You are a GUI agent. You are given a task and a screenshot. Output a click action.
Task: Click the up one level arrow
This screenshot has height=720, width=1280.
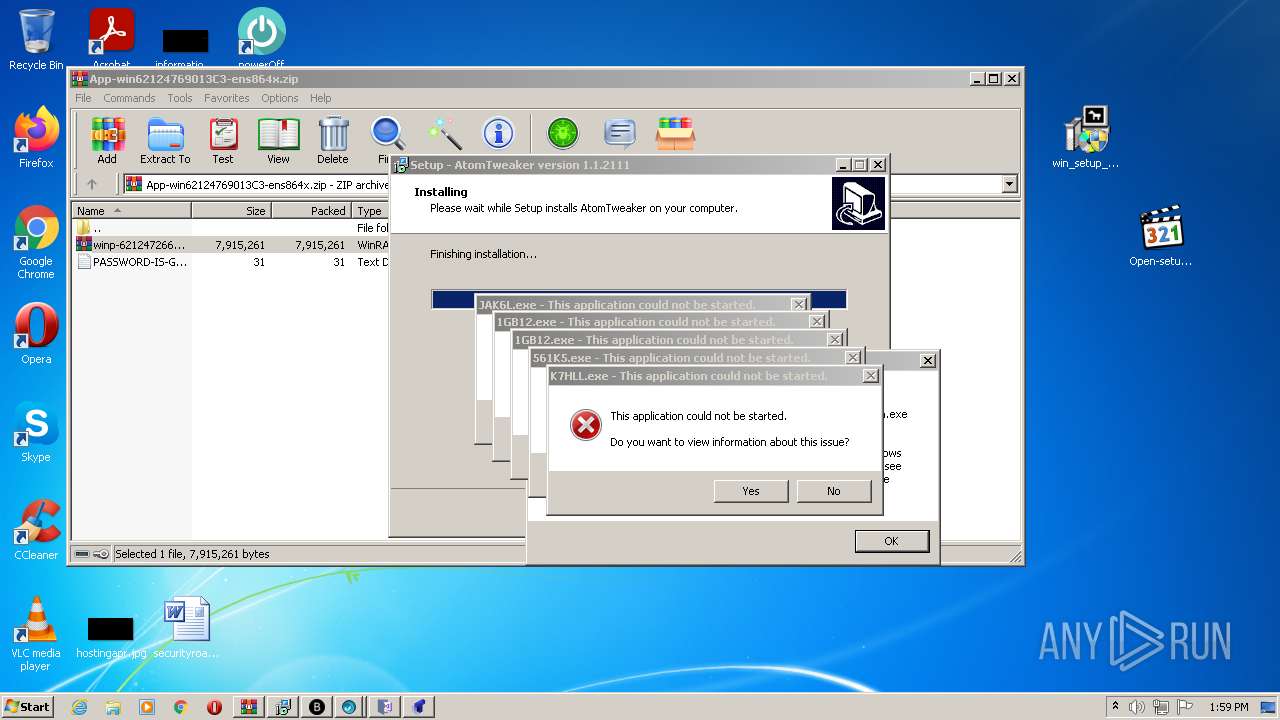click(x=92, y=184)
